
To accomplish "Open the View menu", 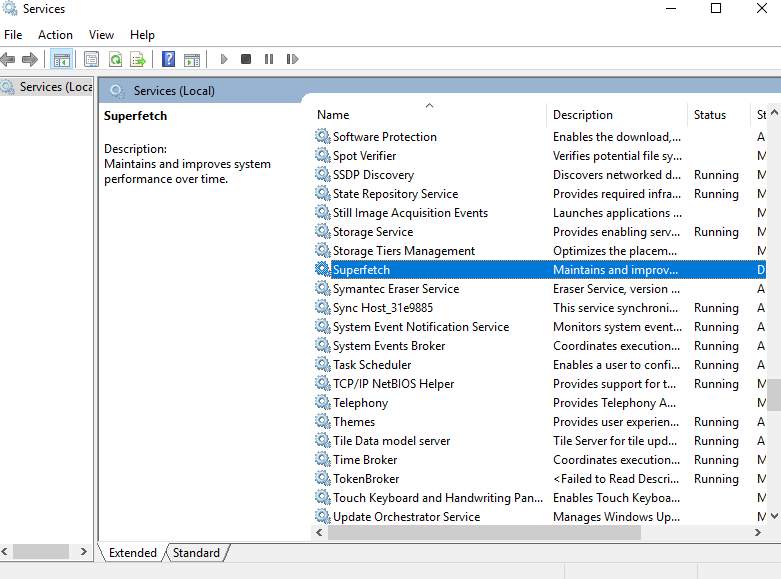I will coord(101,35).
